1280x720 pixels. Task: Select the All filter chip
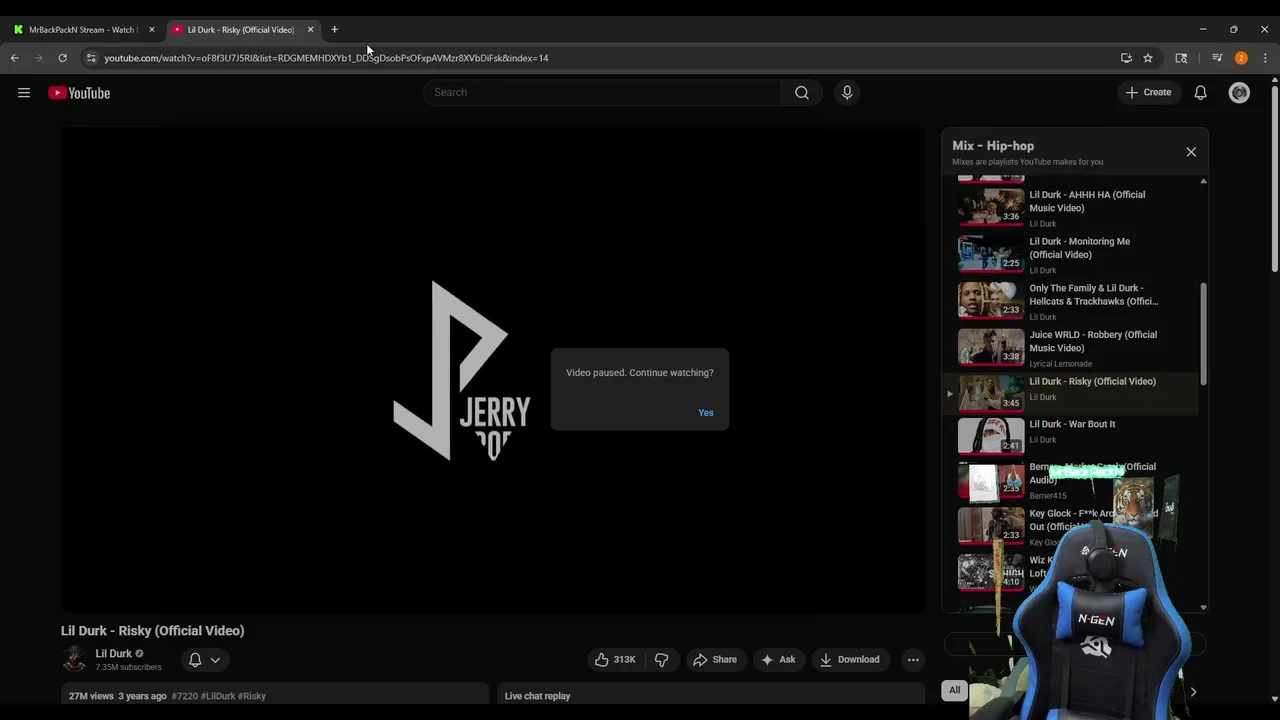click(x=954, y=690)
